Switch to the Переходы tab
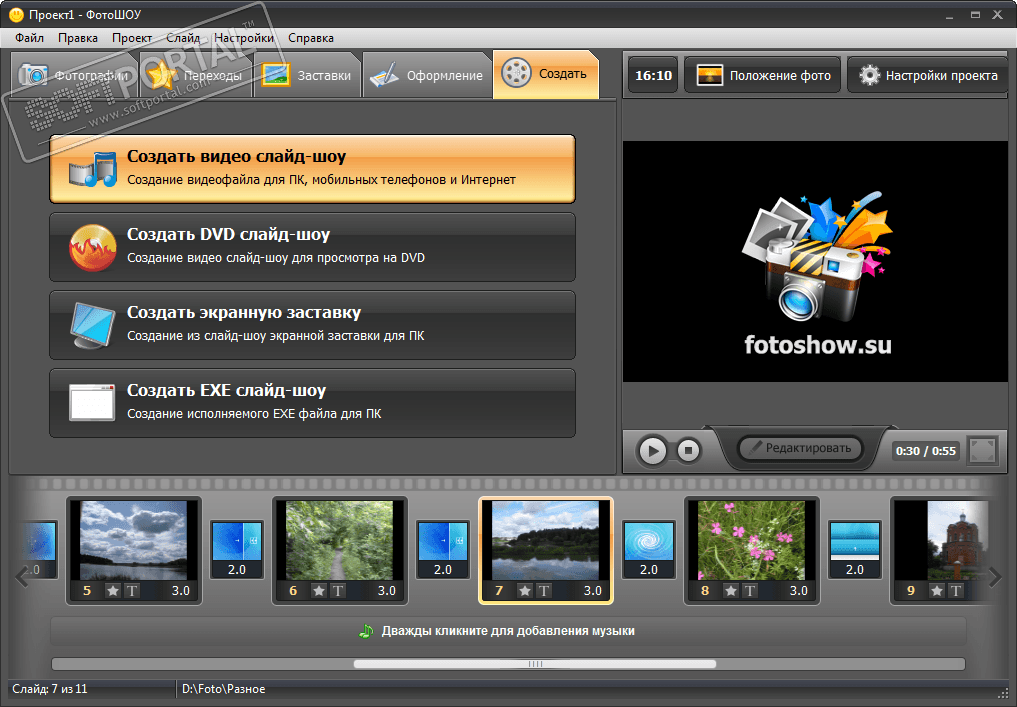 click(x=195, y=75)
